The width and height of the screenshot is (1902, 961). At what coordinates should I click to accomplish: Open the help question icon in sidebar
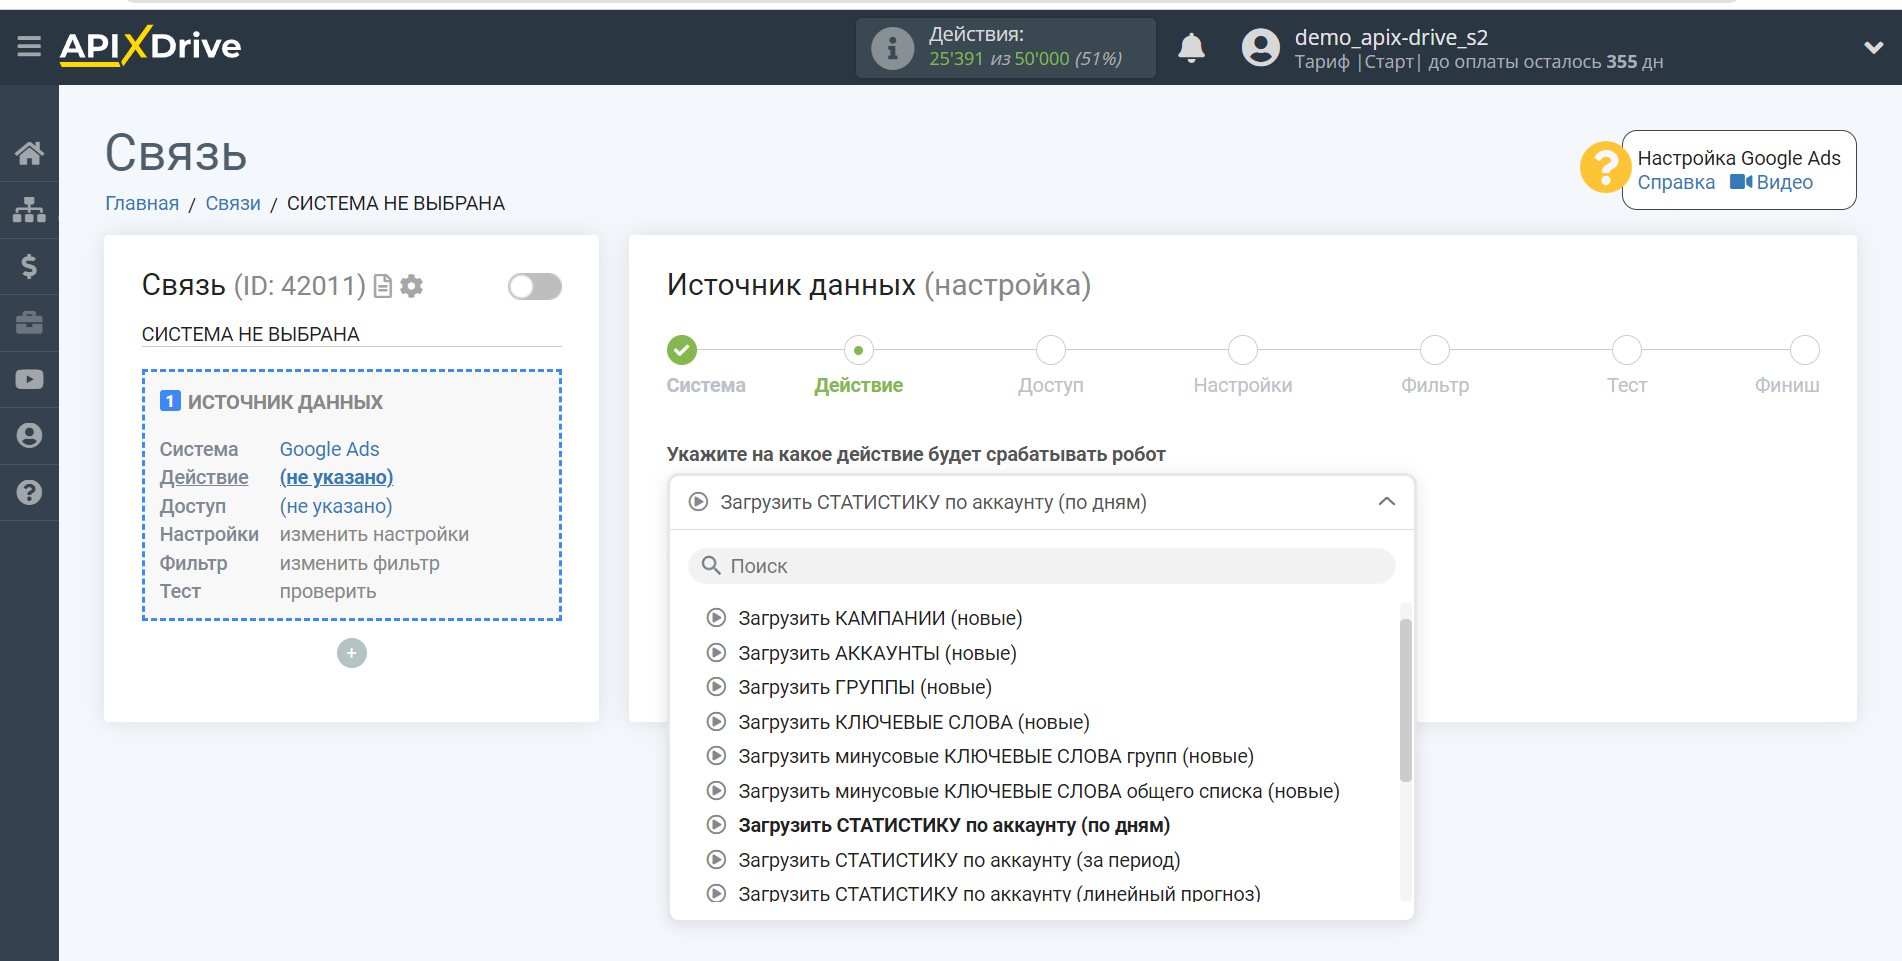(29, 492)
